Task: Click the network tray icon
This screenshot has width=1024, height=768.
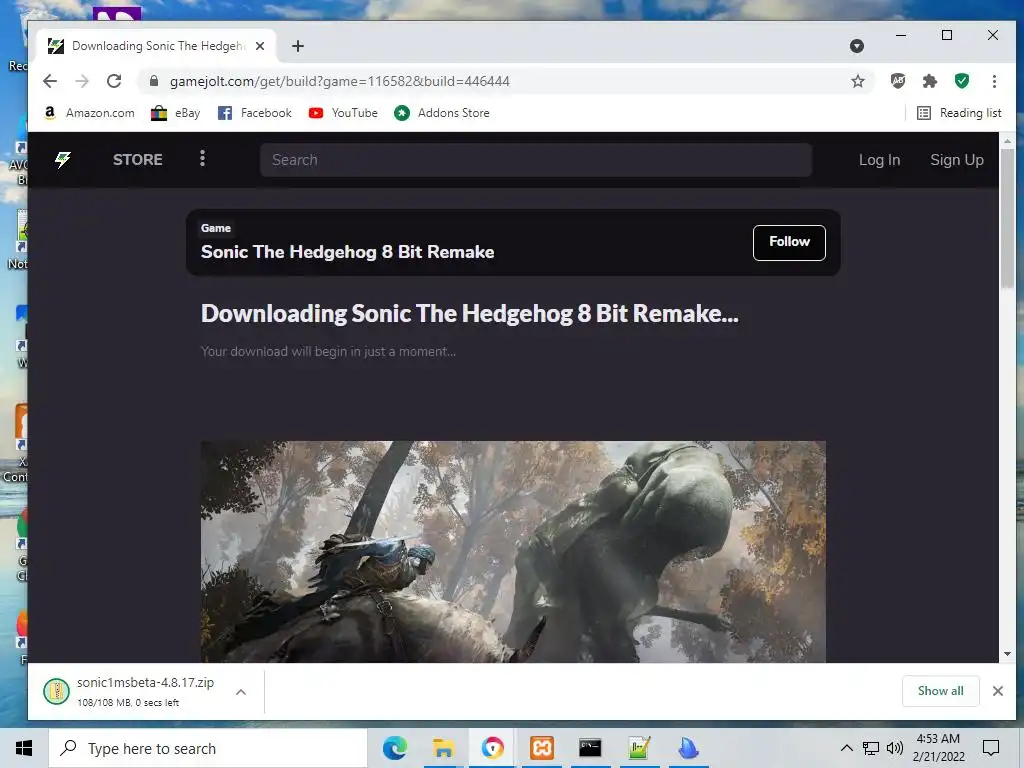Action: [871, 748]
